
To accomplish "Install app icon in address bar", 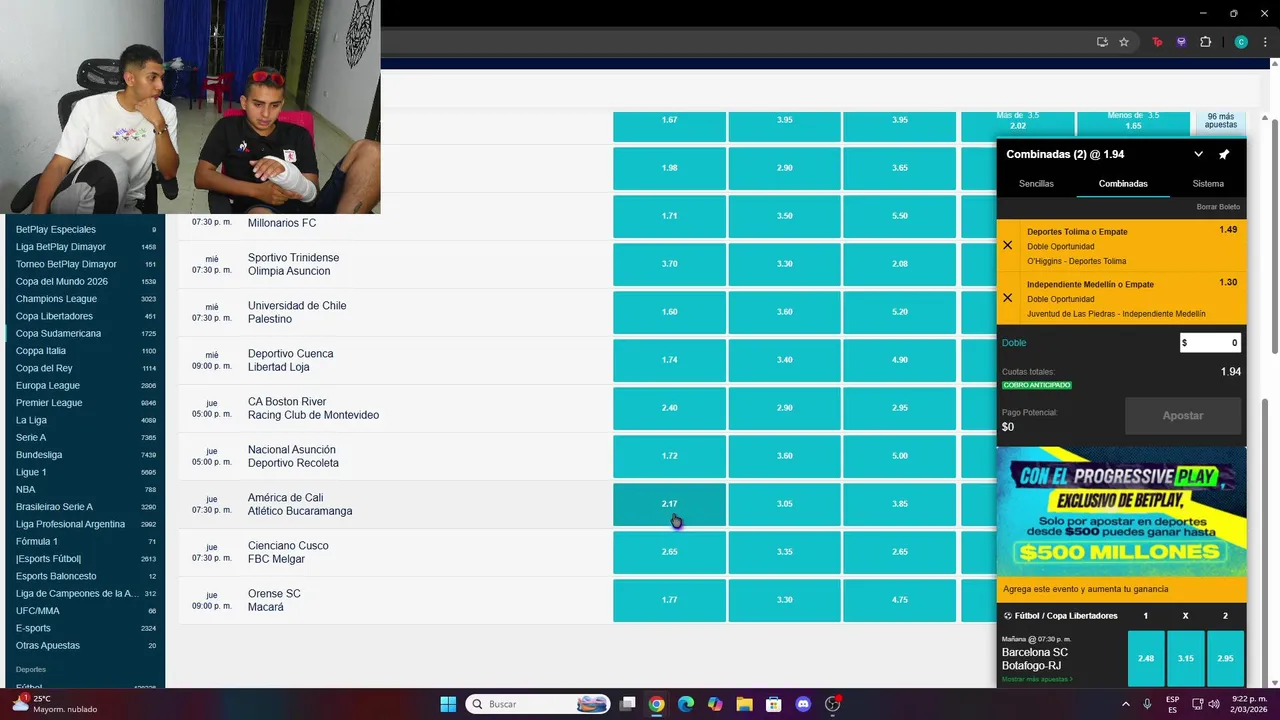I will click(x=1102, y=42).
